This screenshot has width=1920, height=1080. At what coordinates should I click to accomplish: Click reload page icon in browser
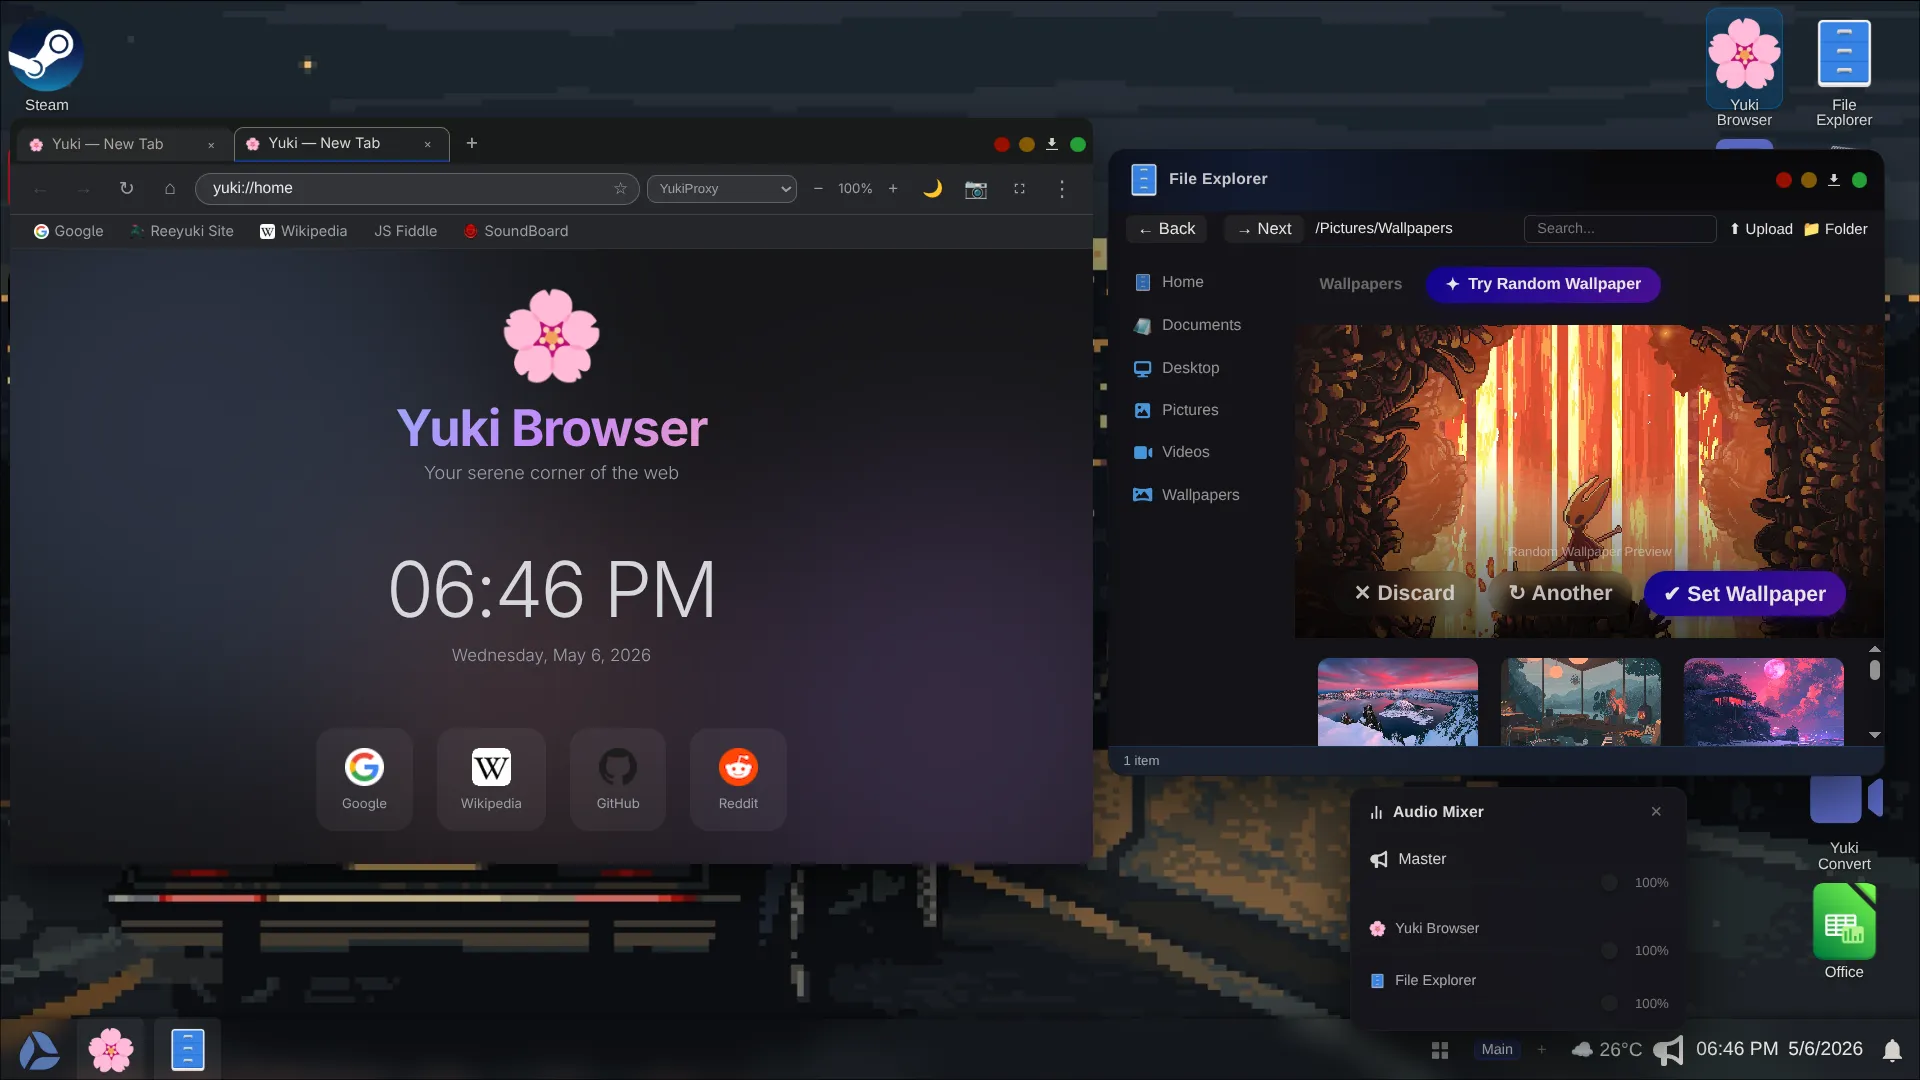126,188
